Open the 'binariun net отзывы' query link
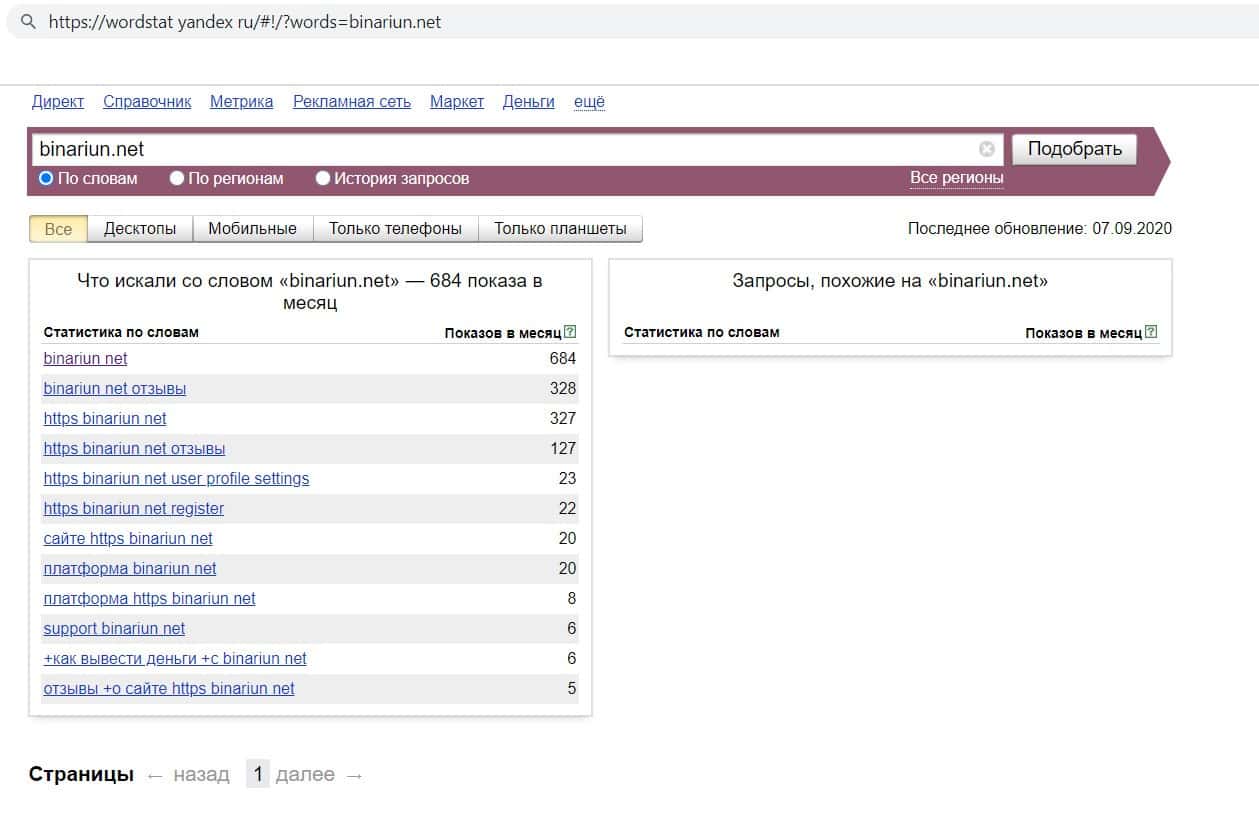 (x=115, y=388)
